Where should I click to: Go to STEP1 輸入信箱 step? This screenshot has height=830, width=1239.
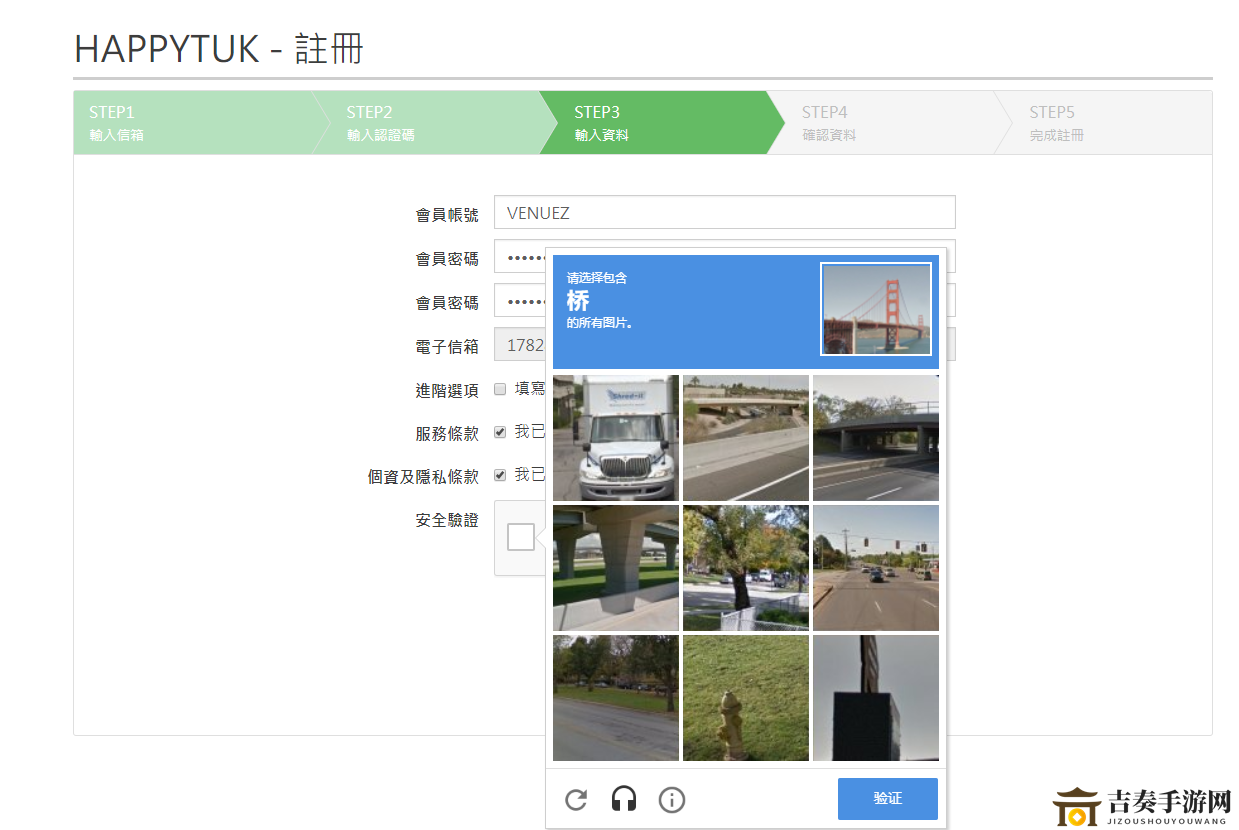[x=190, y=123]
